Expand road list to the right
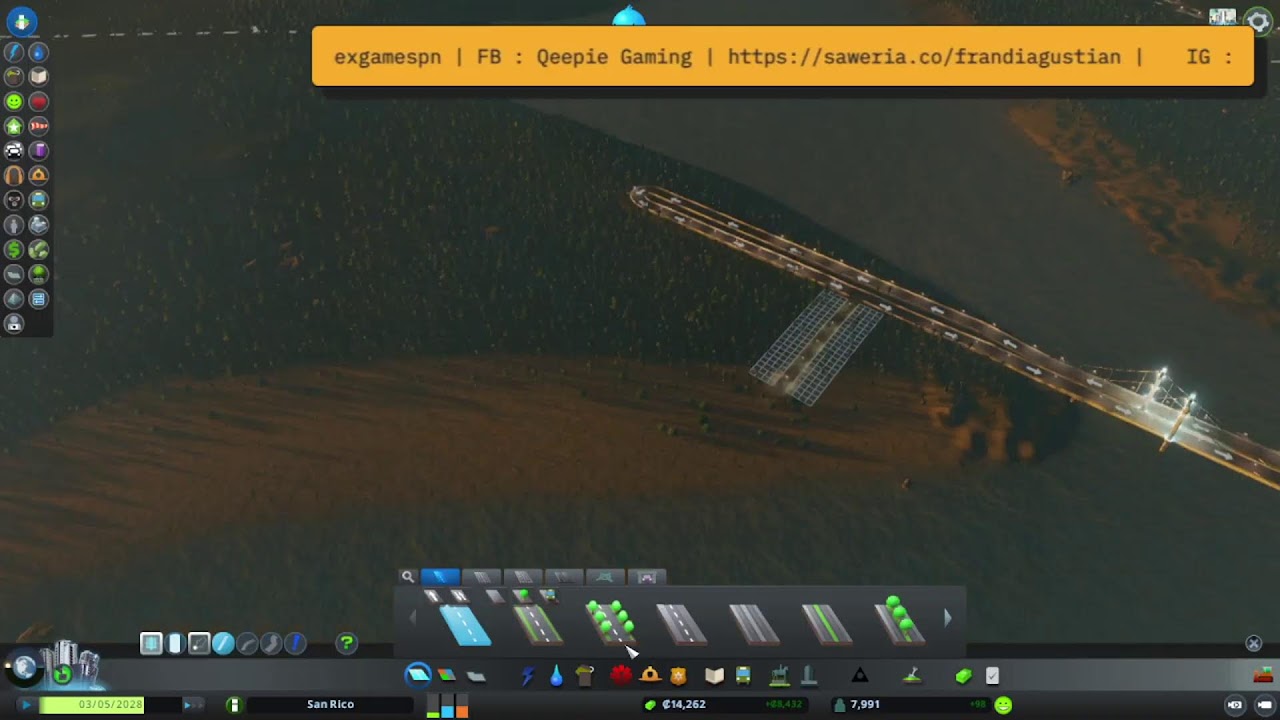The height and width of the screenshot is (720, 1280). [x=948, y=618]
